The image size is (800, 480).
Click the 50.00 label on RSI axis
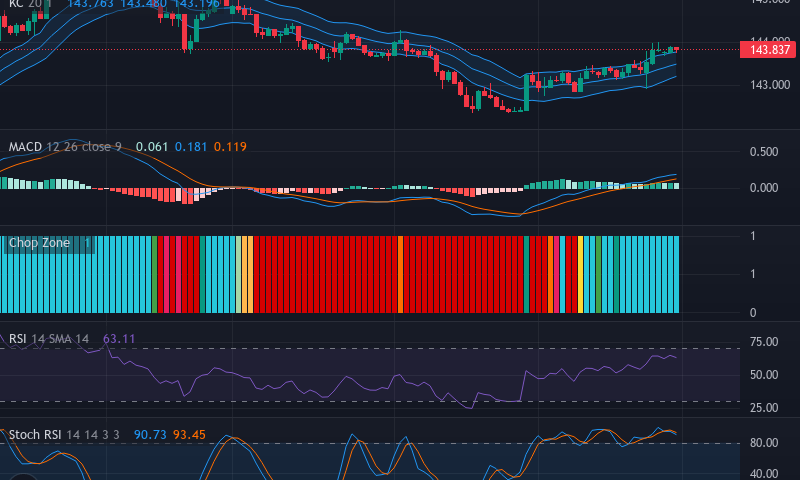(764, 375)
